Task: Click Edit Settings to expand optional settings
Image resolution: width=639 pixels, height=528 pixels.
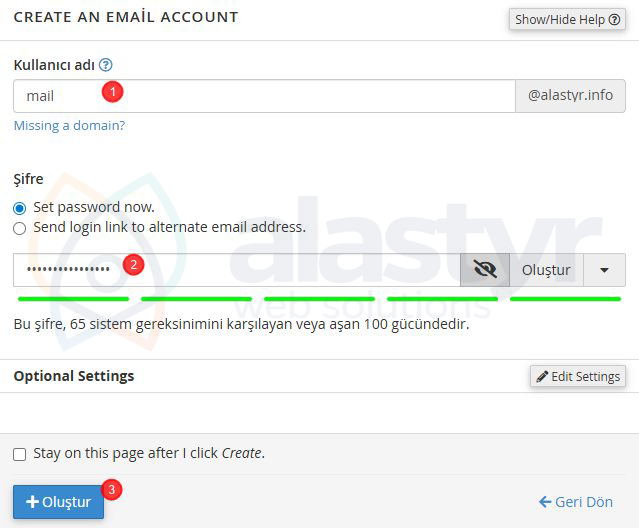Action: point(578,376)
